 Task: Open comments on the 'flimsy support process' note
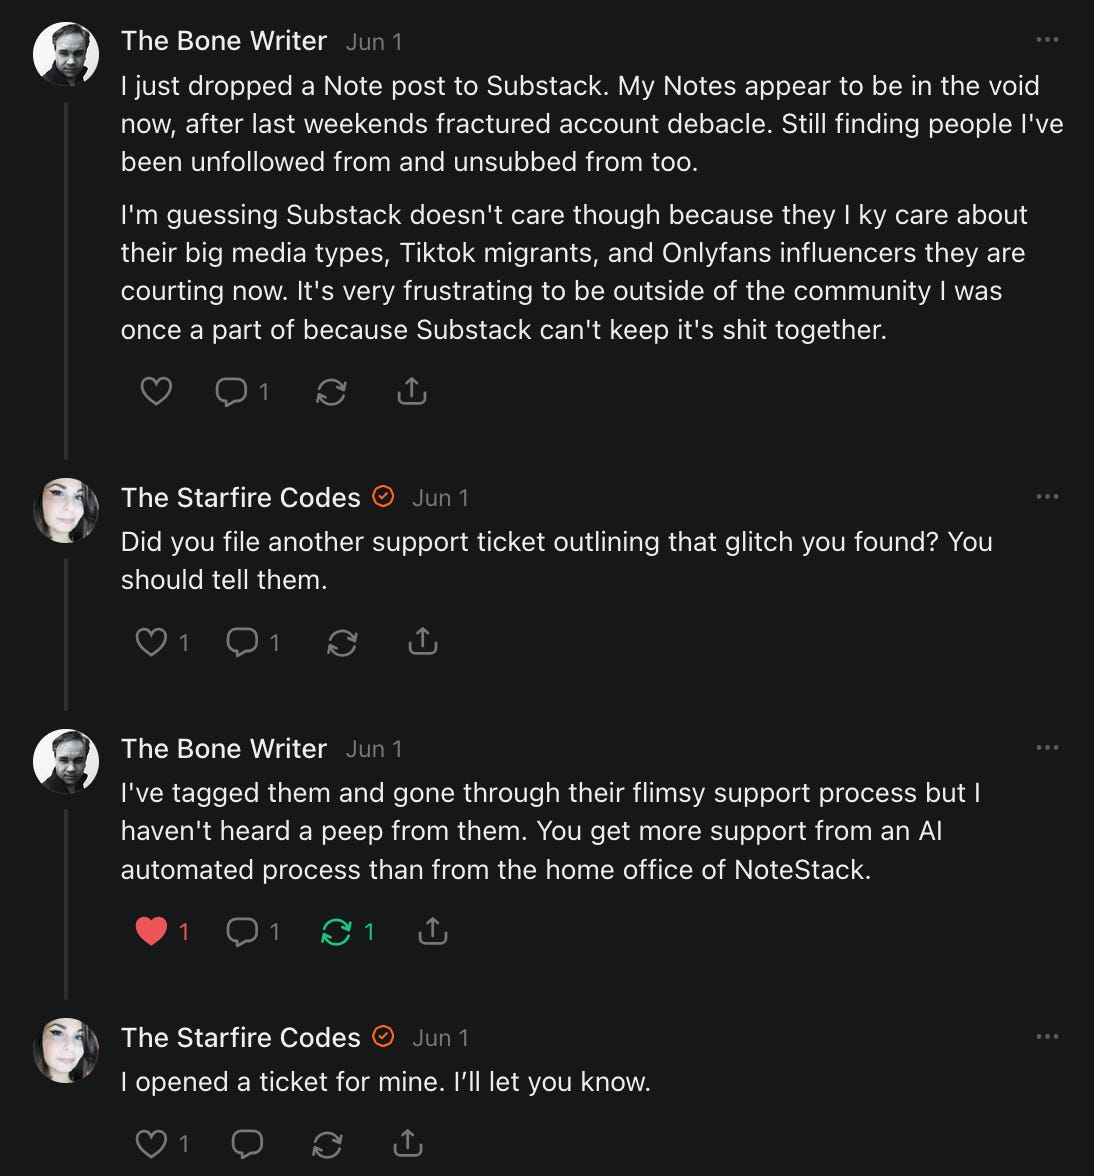coord(242,932)
